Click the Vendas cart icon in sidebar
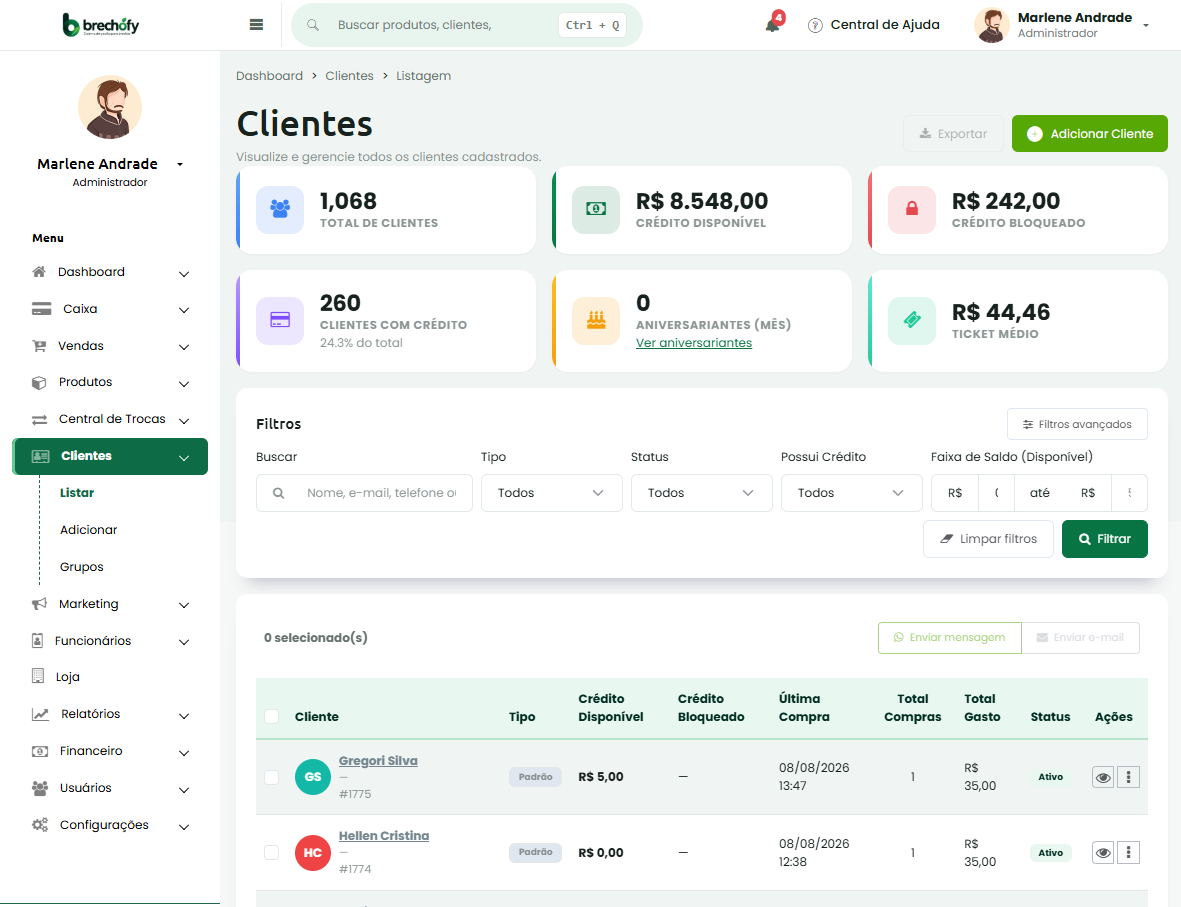The height and width of the screenshot is (907, 1181). (x=39, y=346)
